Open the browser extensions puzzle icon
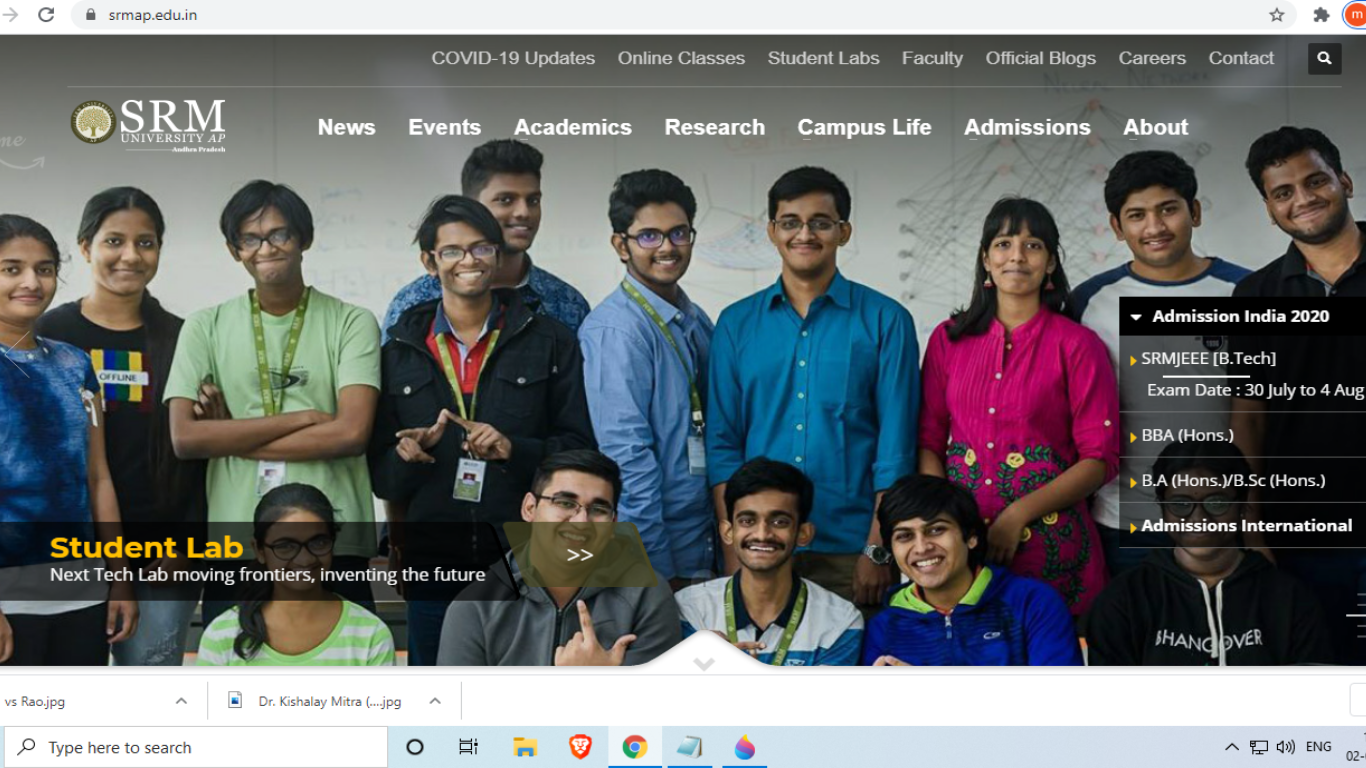The width and height of the screenshot is (1366, 768). click(x=1320, y=15)
